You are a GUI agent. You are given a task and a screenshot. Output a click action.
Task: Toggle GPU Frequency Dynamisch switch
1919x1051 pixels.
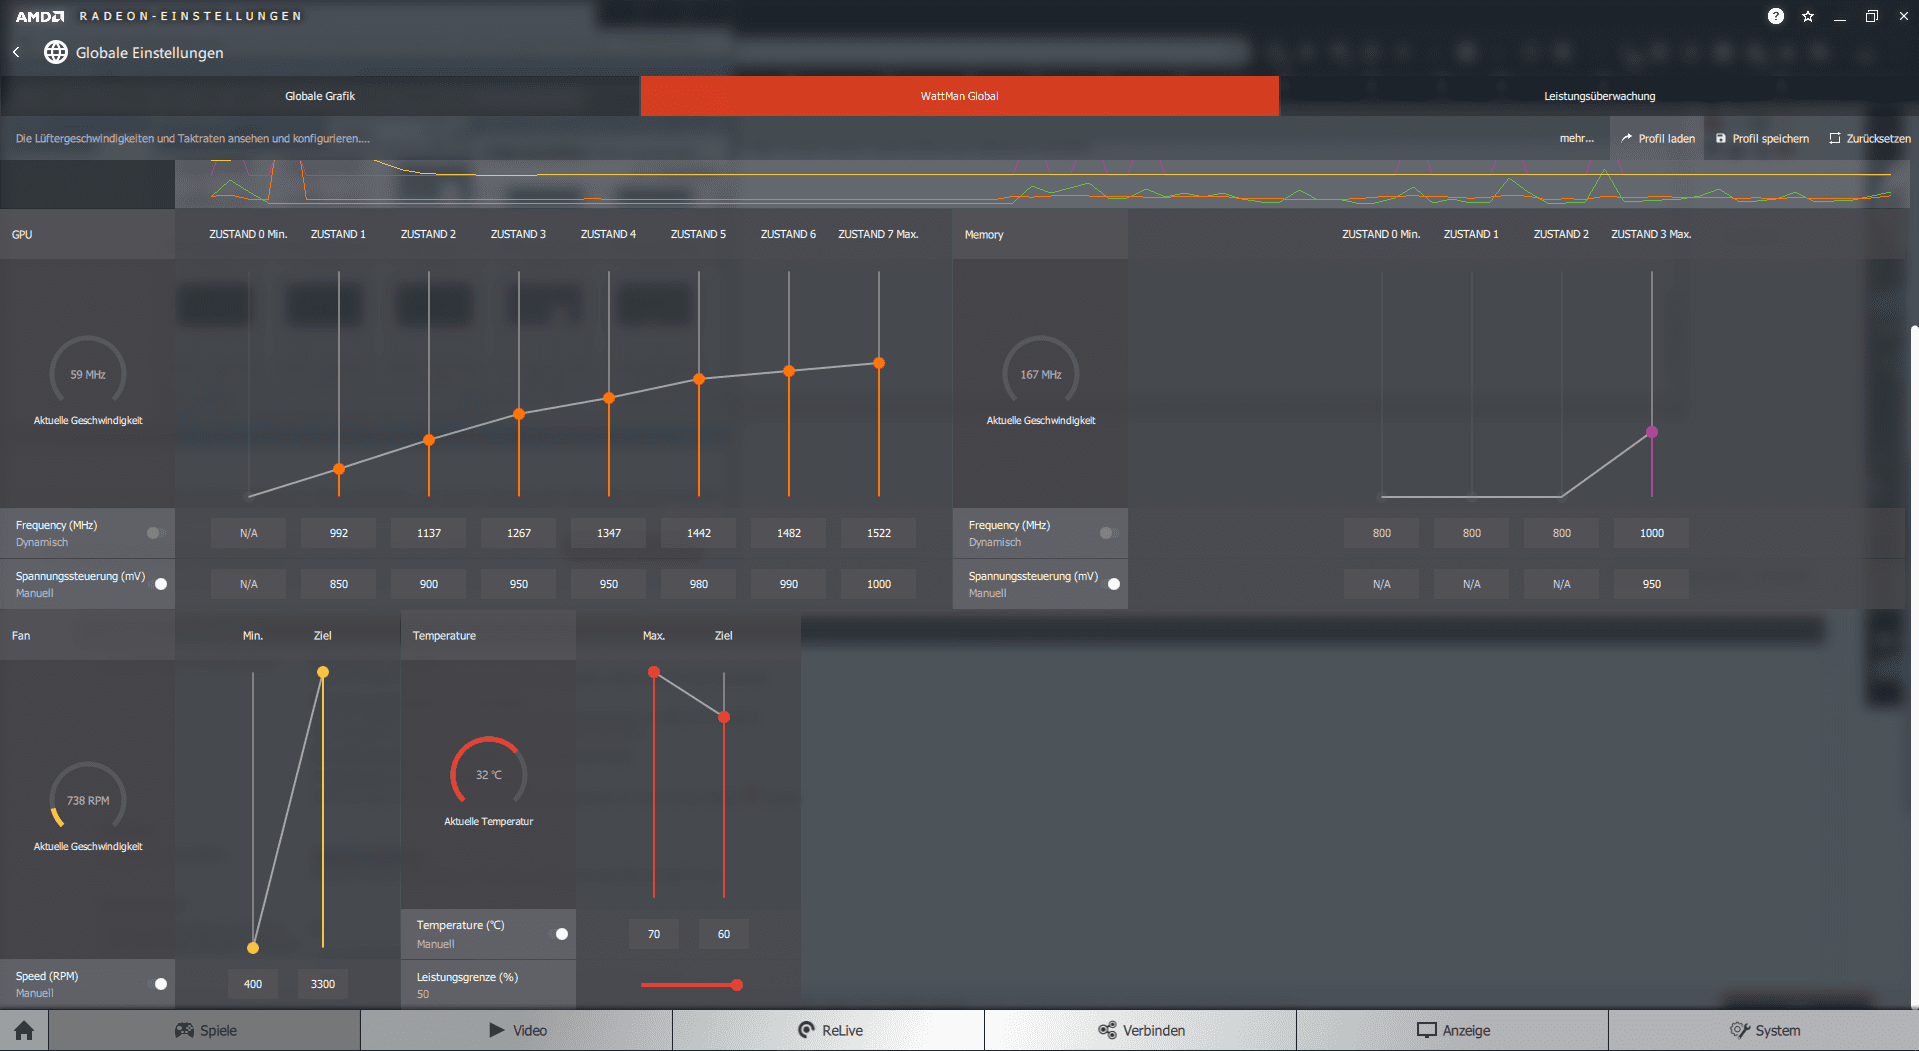tap(156, 533)
